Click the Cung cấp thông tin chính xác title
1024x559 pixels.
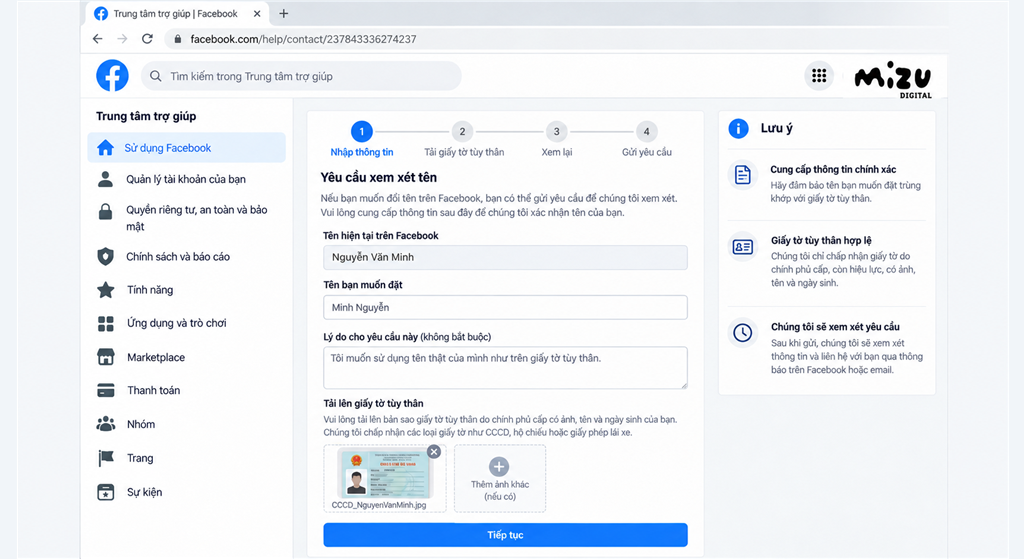point(833,169)
